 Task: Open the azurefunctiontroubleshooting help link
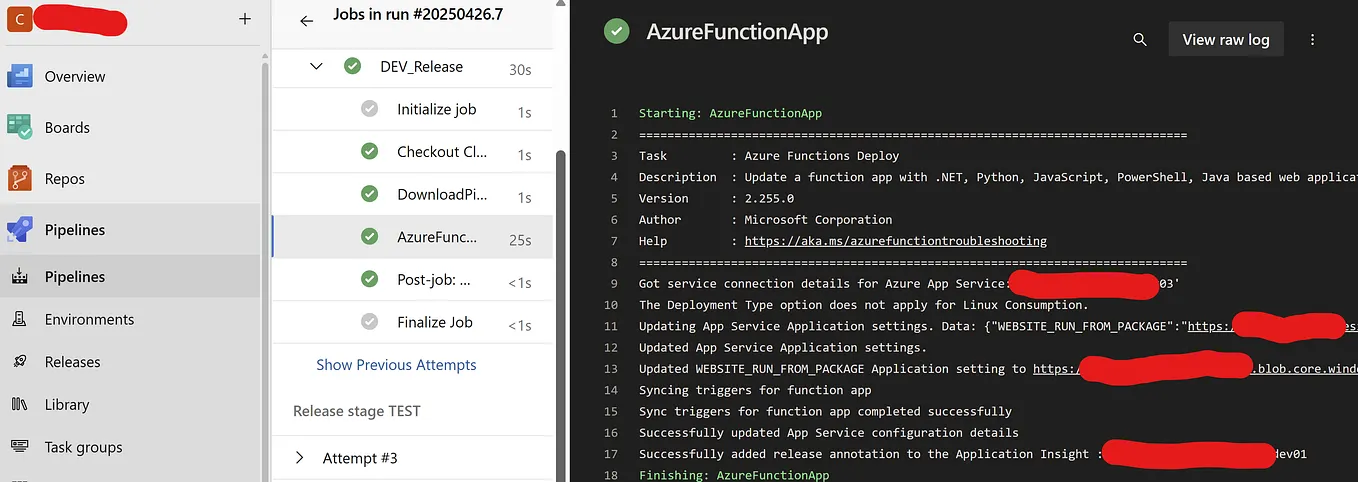click(x=896, y=241)
